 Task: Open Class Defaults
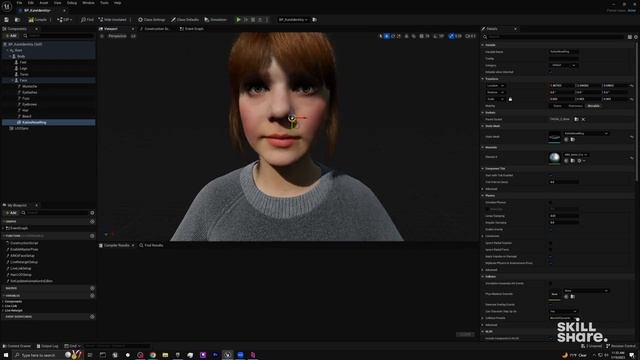185,20
